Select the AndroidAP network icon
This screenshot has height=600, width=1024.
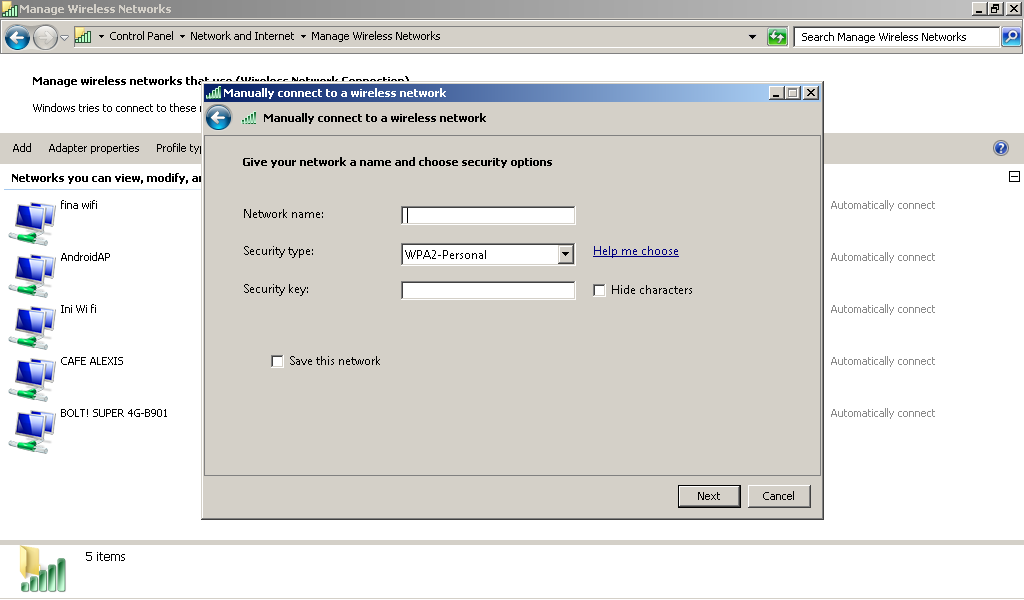(31, 270)
